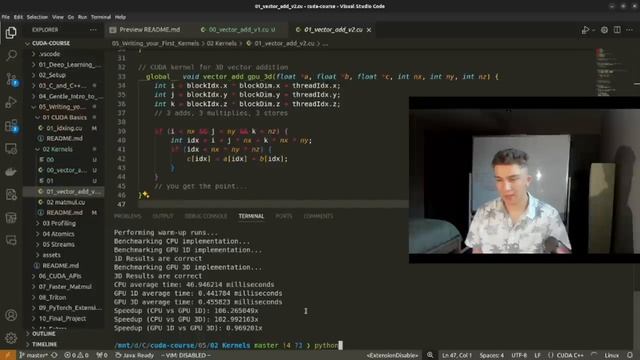640x360 pixels.
Task: Open the Accounts menu icon
Action: (11, 315)
